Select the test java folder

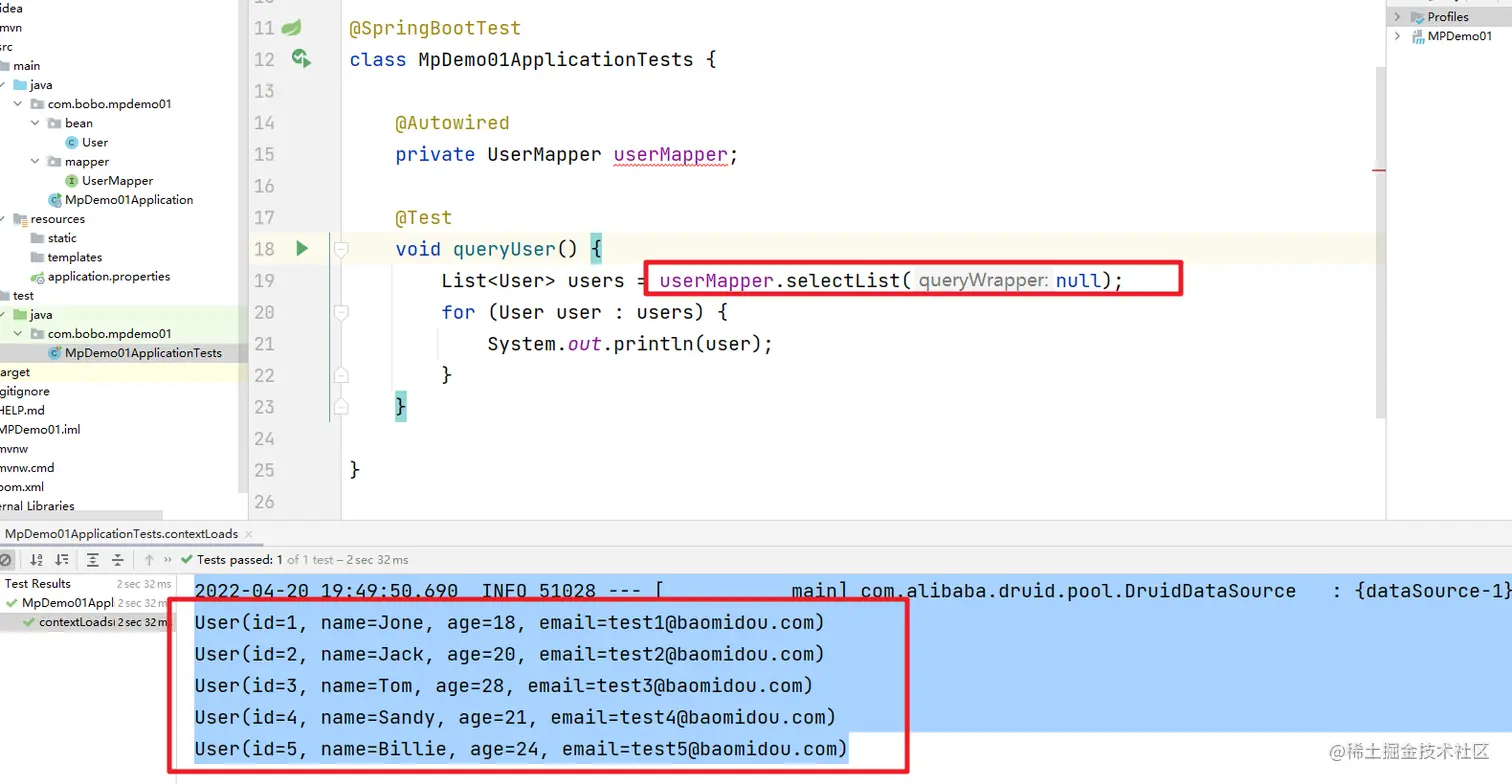(x=41, y=314)
